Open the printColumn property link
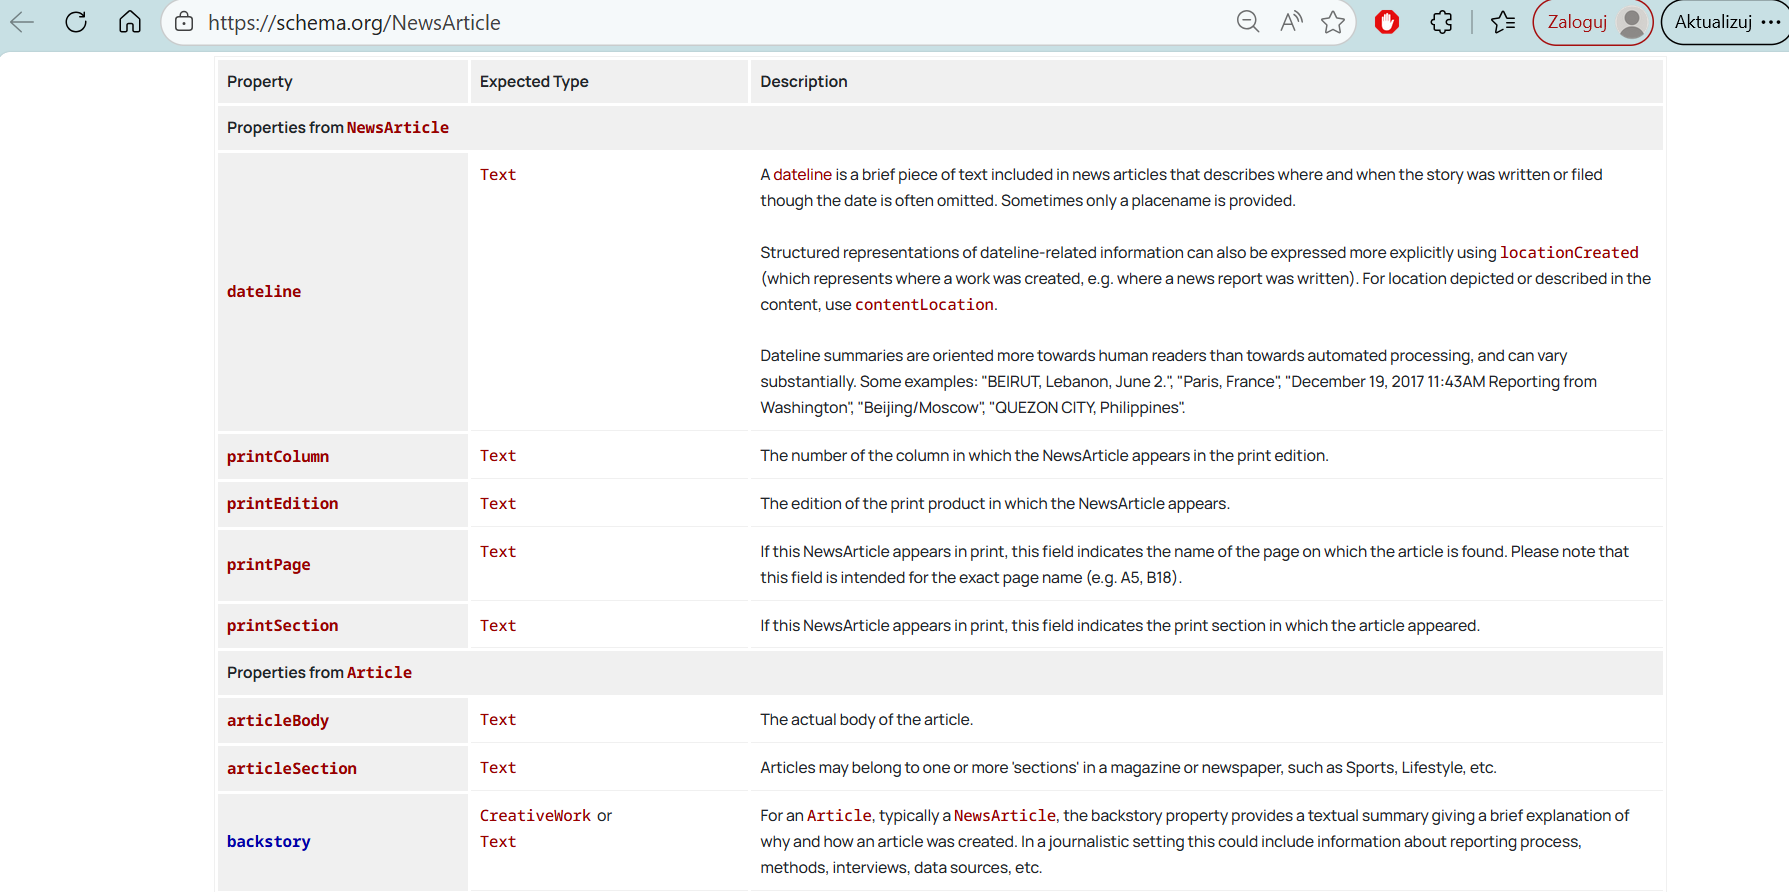 point(278,456)
